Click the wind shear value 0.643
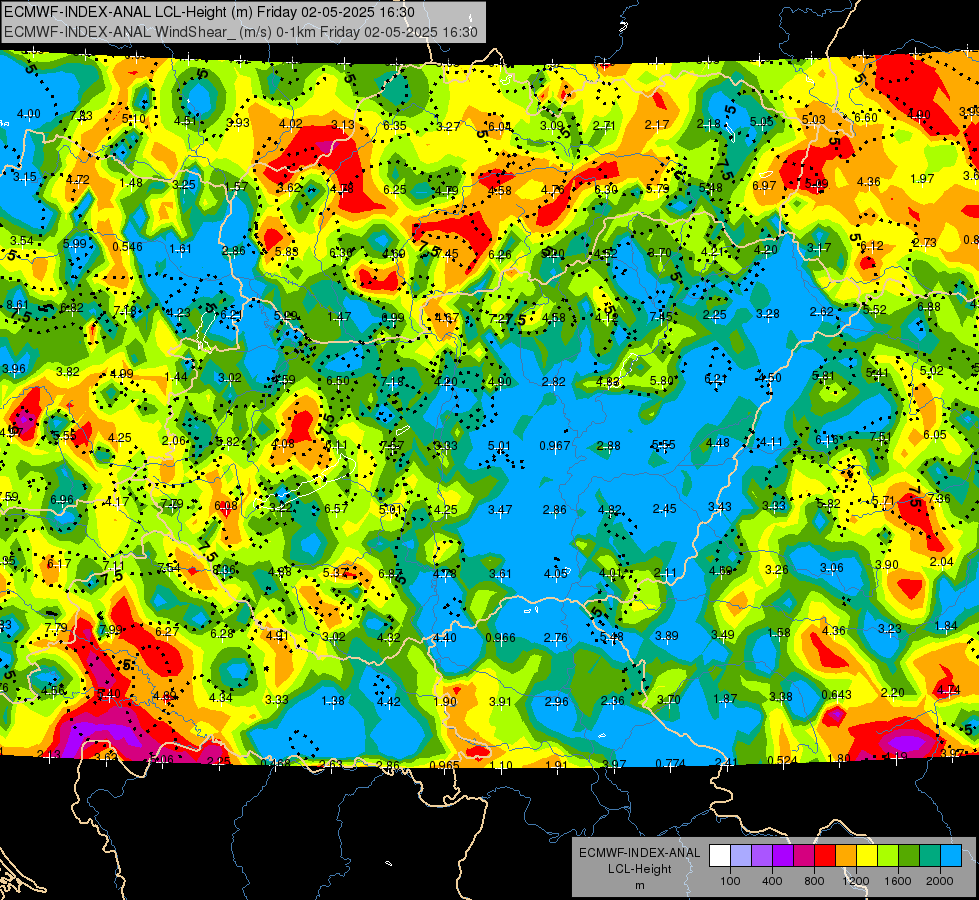 click(x=837, y=695)
